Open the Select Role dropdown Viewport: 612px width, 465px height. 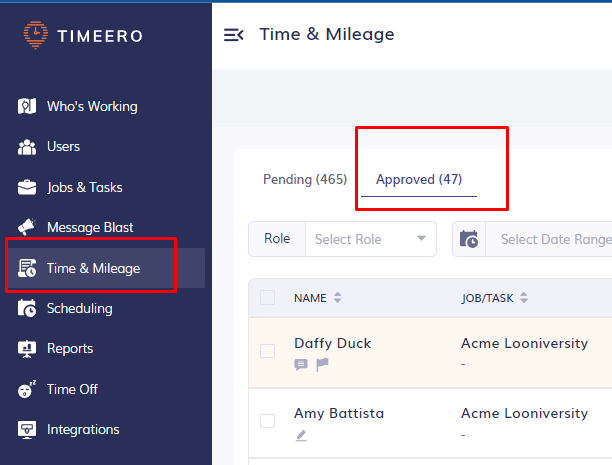tap(371, 239)
